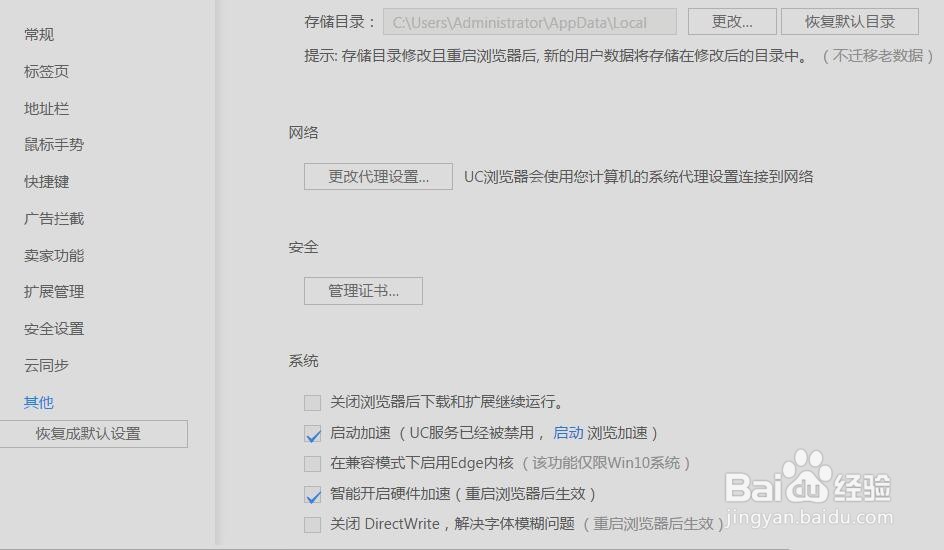Click the 存储目录 label
Screen dimensions: 944x550
click(x=340, y=22)
